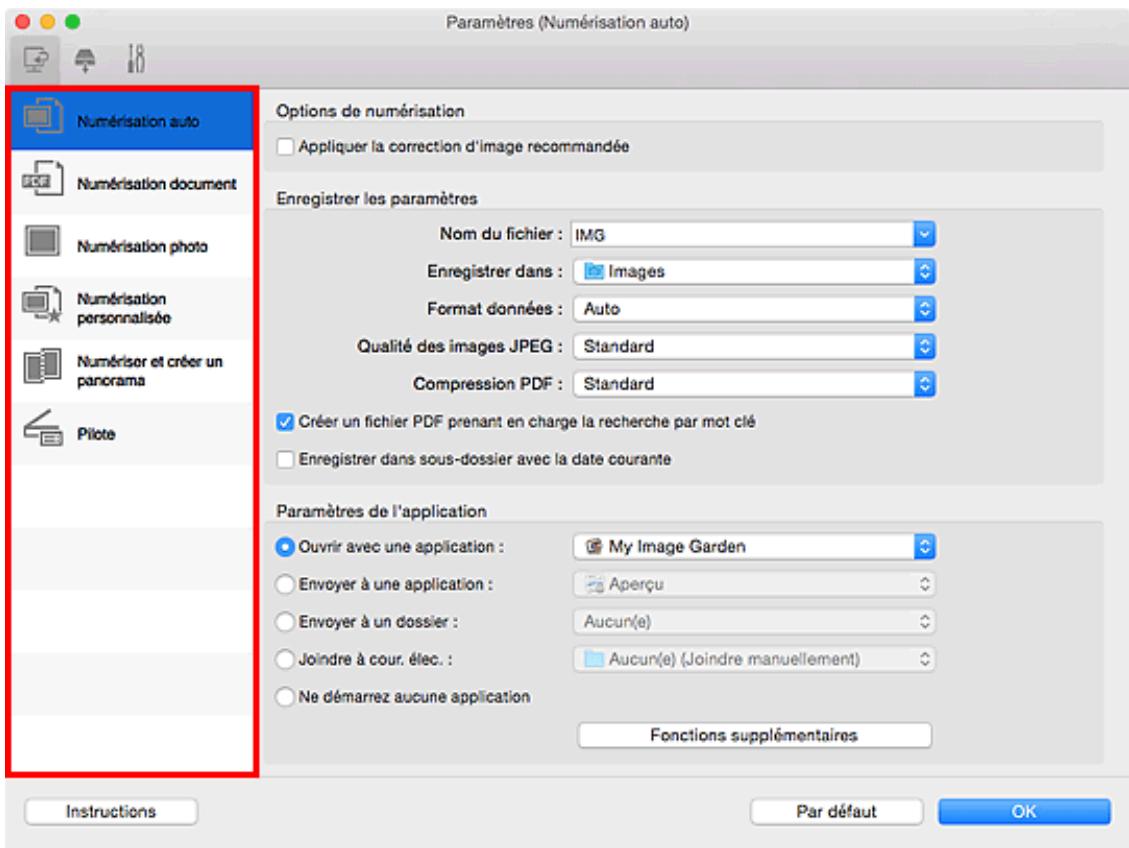Click the Paramètres de l'application heading
Image resolution: width=1129 pixels, height=848 pixels.
click(x=381, y=511)
